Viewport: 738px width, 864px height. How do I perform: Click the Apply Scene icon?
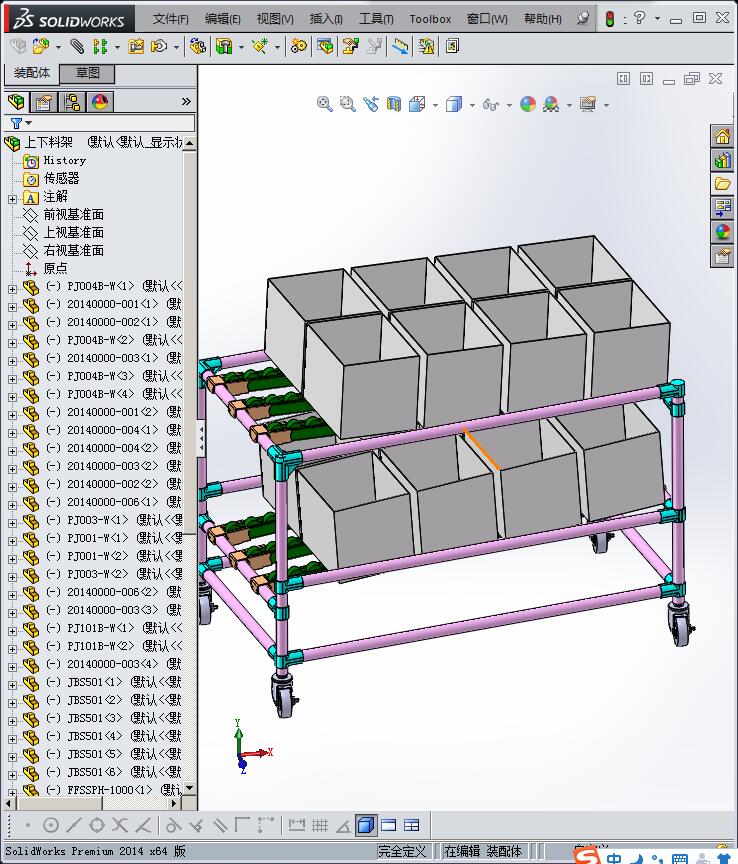point(551,104)
